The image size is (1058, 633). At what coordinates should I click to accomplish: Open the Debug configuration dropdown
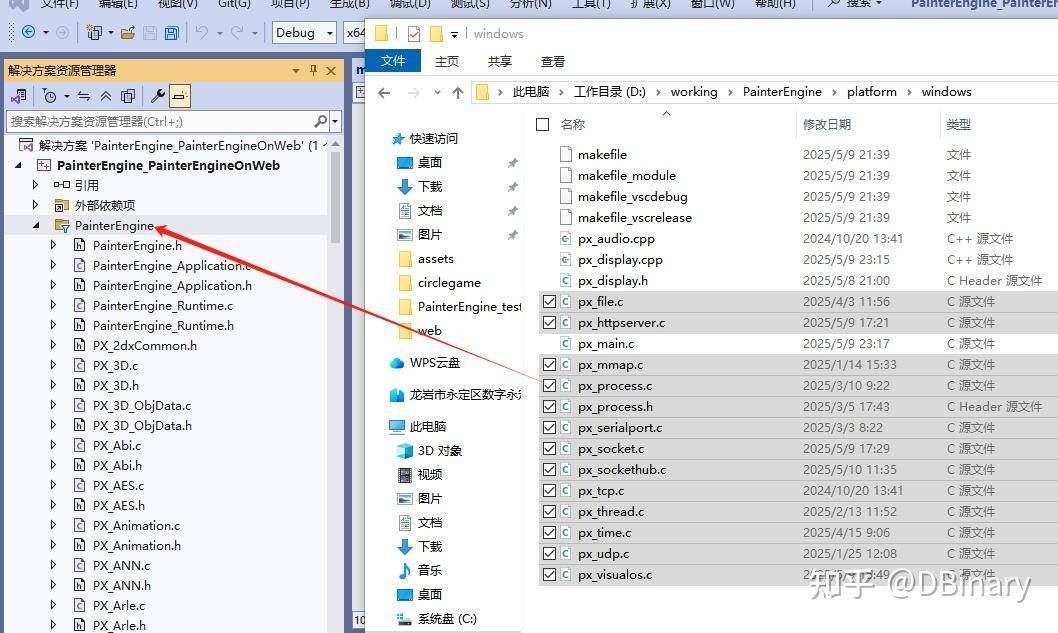click(304, 32)
